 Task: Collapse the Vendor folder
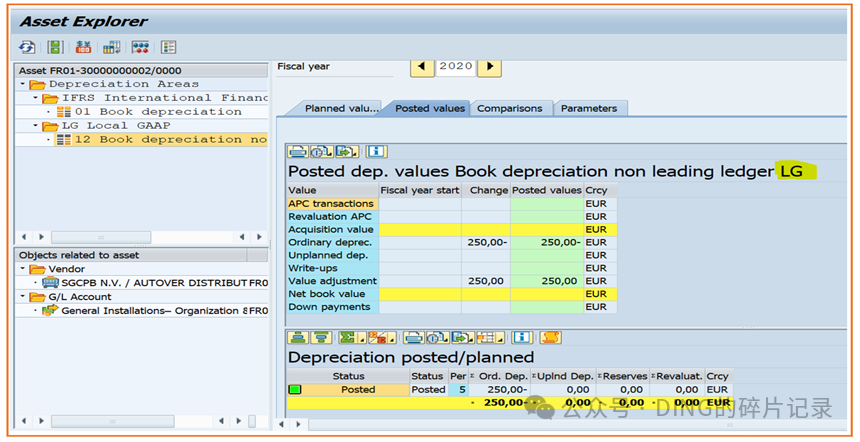22,269
